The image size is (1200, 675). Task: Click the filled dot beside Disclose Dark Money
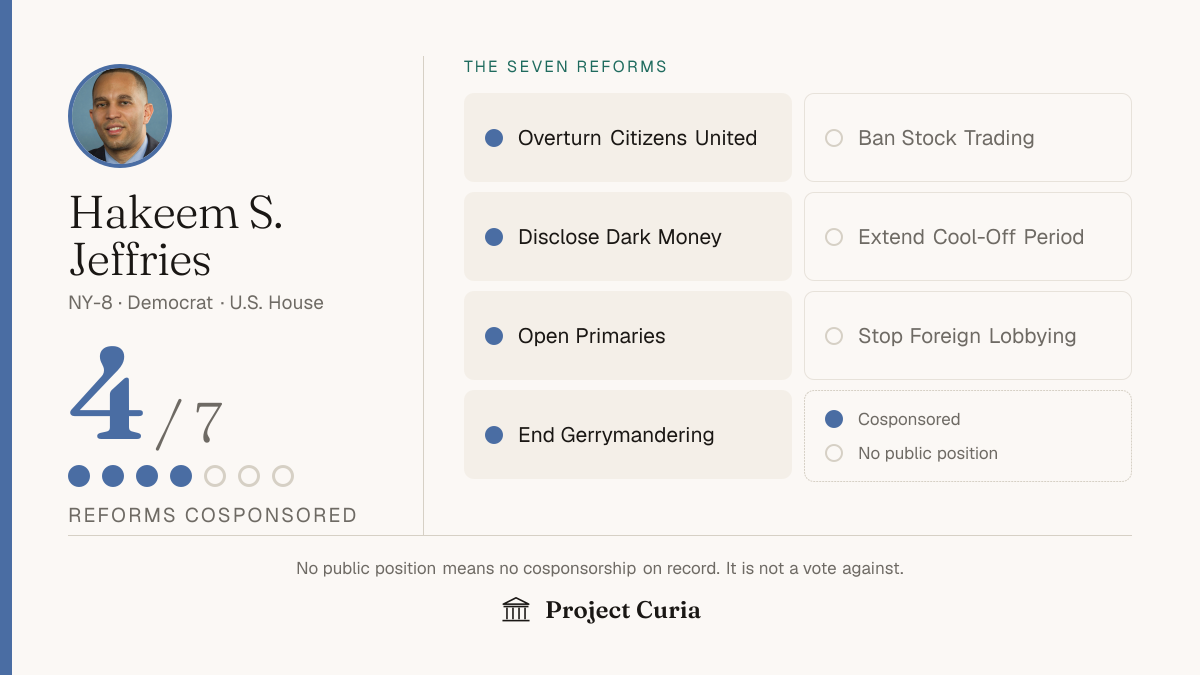click(x=494, y=237)
